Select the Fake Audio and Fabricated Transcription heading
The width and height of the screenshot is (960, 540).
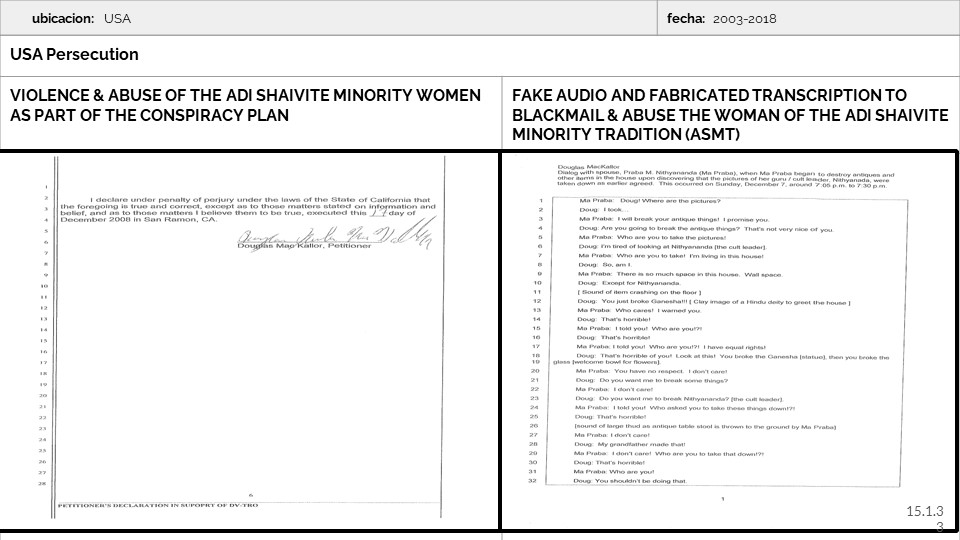point(729,114)
